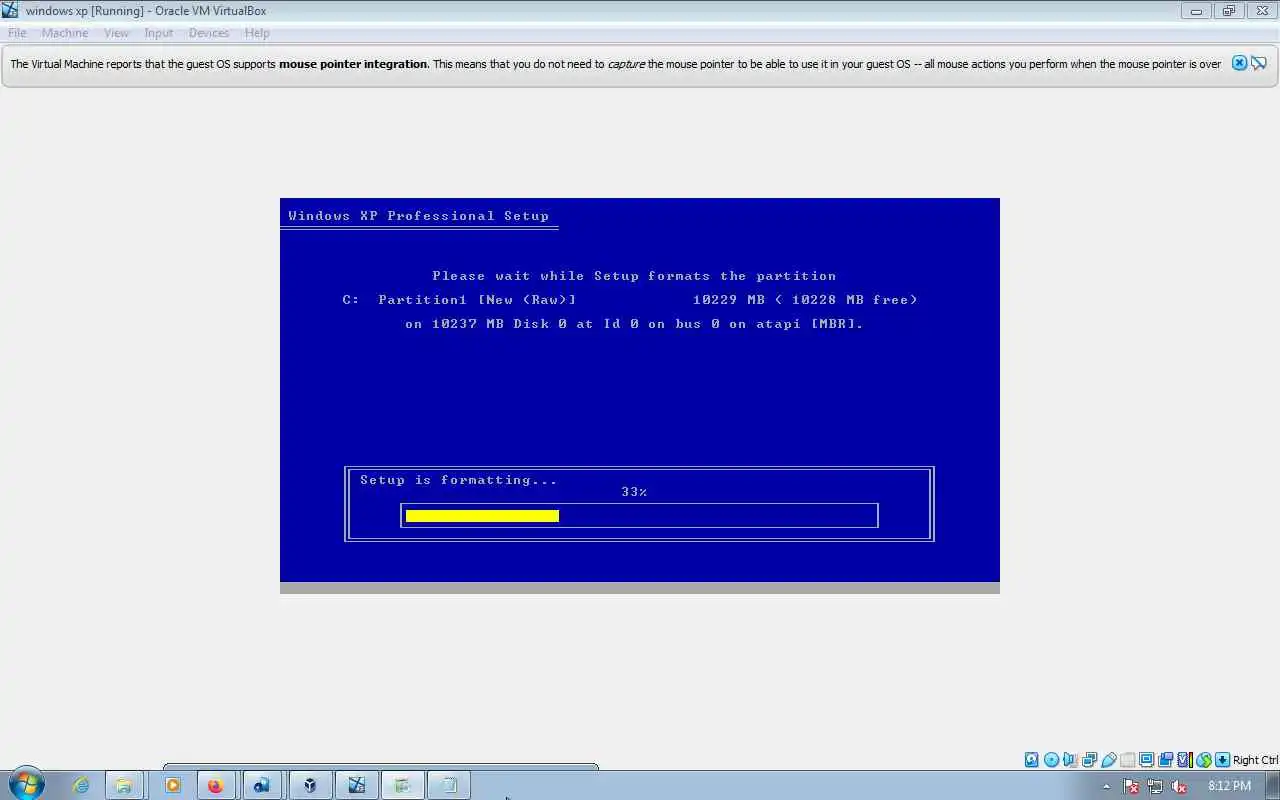1280x800 pixels.
Task: Show hidden system tray icons
Action: click(x=1106, y=786)
